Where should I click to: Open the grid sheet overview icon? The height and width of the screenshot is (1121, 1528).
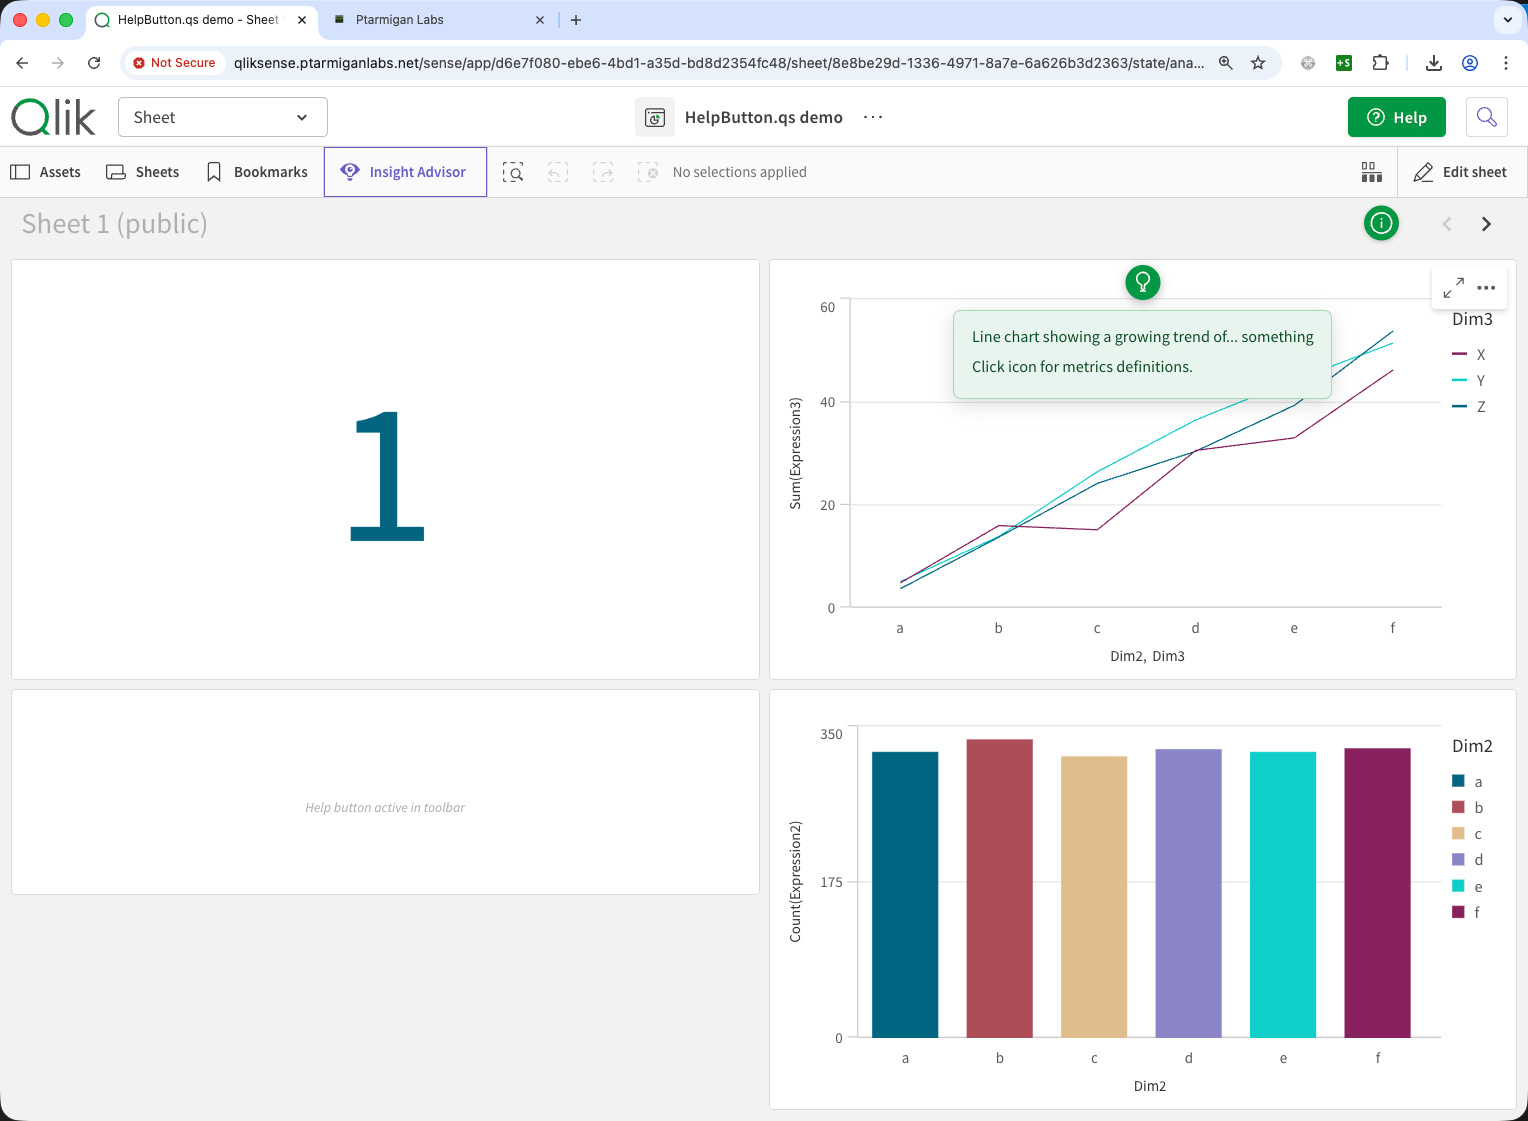[x=1371, y=172]
